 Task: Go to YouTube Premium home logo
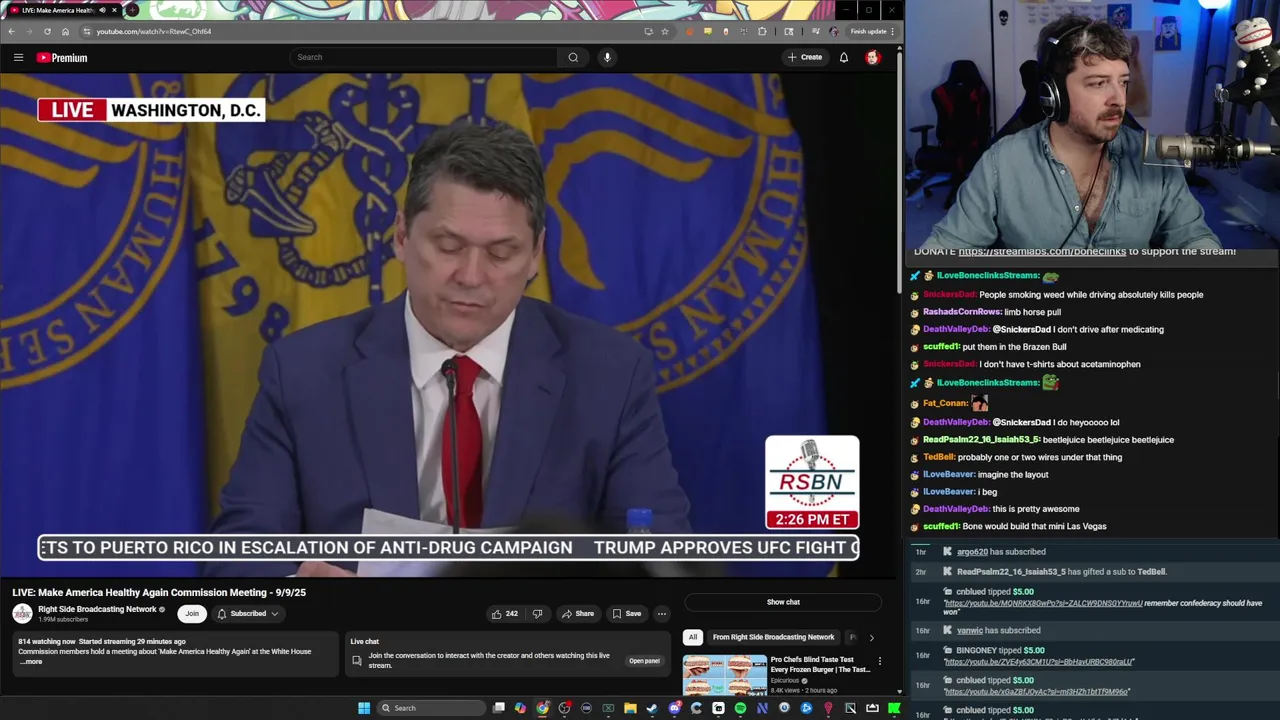click(62, 58)
